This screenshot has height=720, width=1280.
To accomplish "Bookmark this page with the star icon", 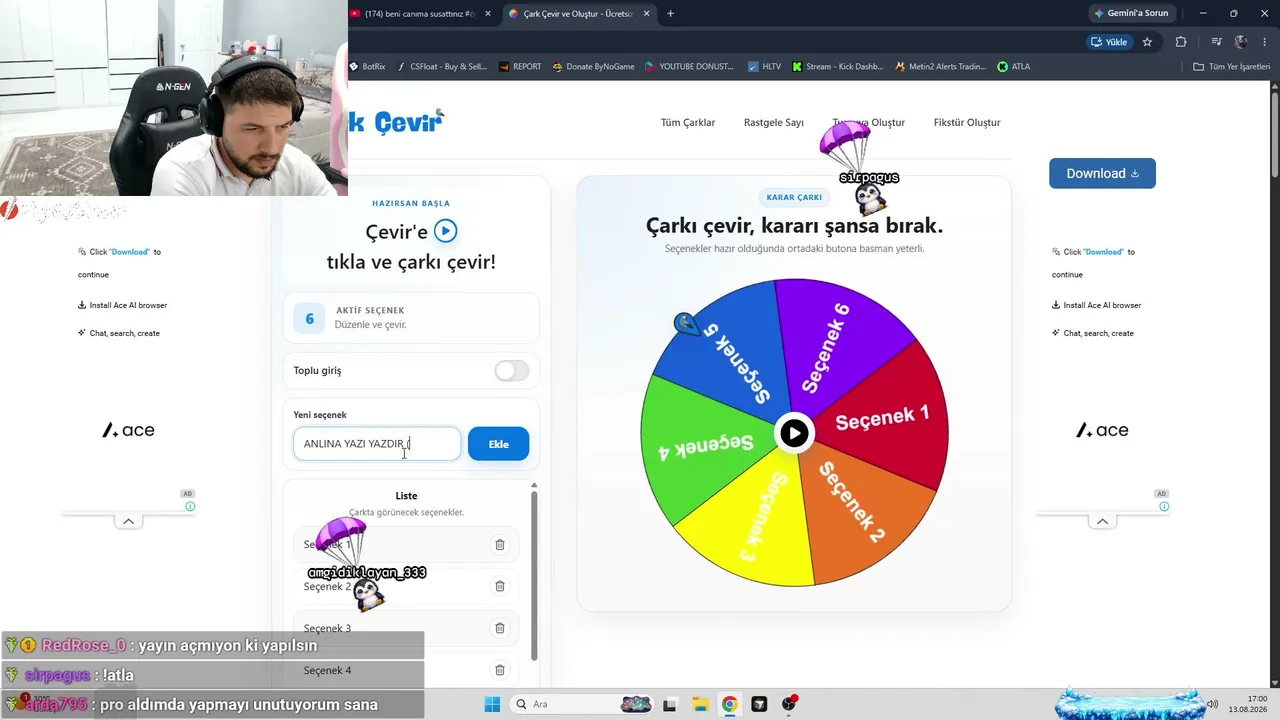I will (1147, 42).
